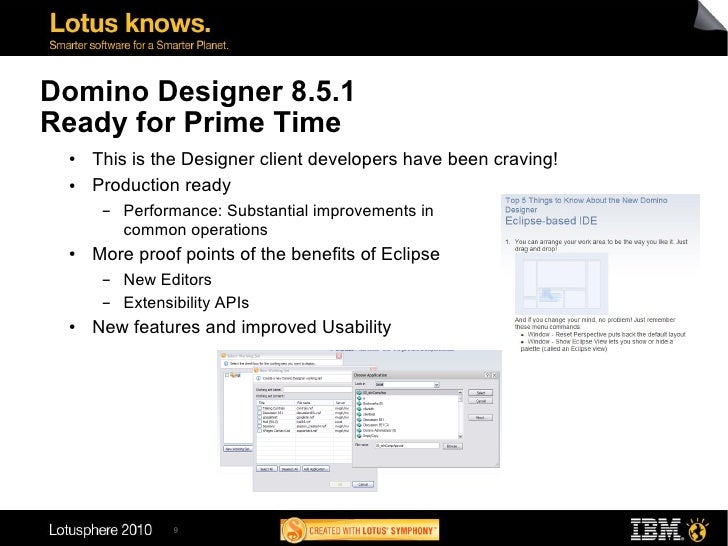Click More proof points of Eclipse bullet
The width and height of the screenshot is (728, 546).
coord(266,254)
